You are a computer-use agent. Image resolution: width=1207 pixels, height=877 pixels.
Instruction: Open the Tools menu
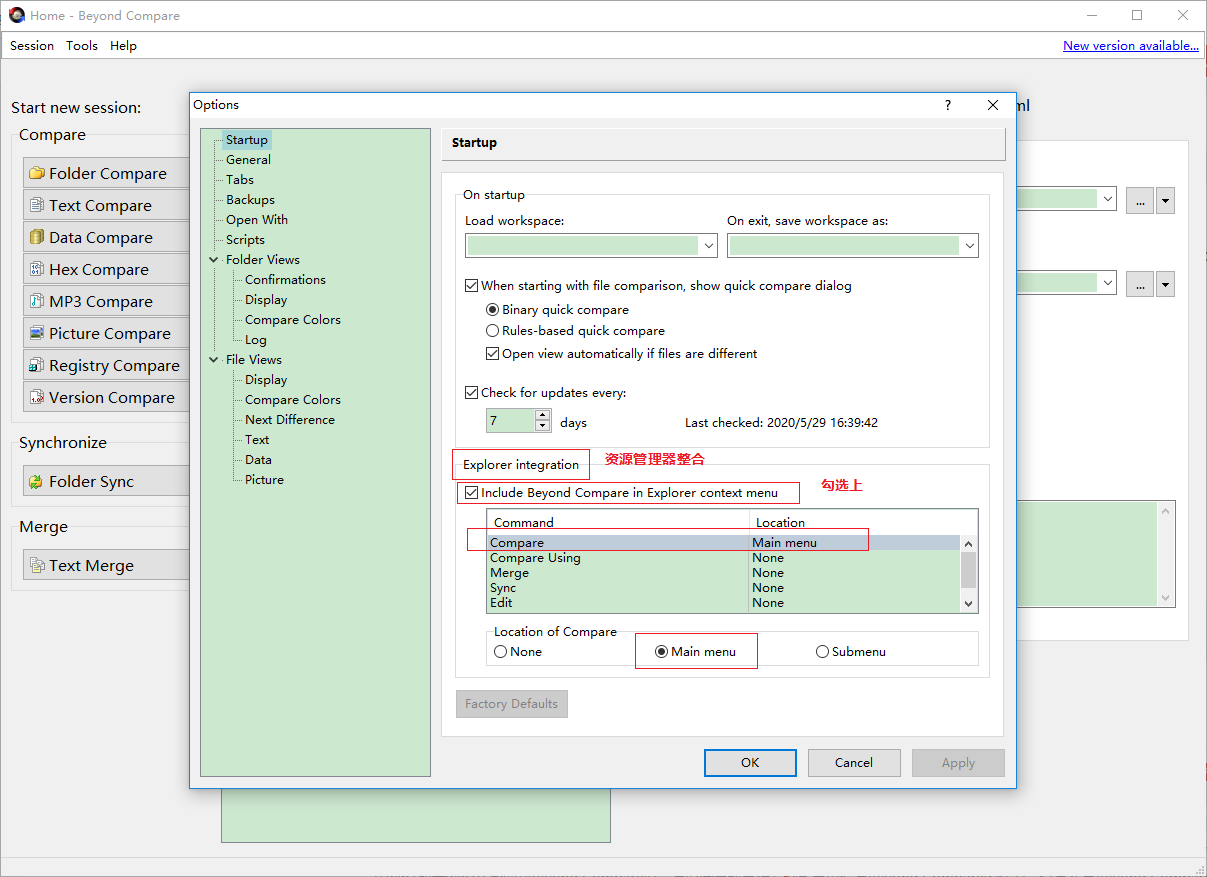click(x=82, y=46)
